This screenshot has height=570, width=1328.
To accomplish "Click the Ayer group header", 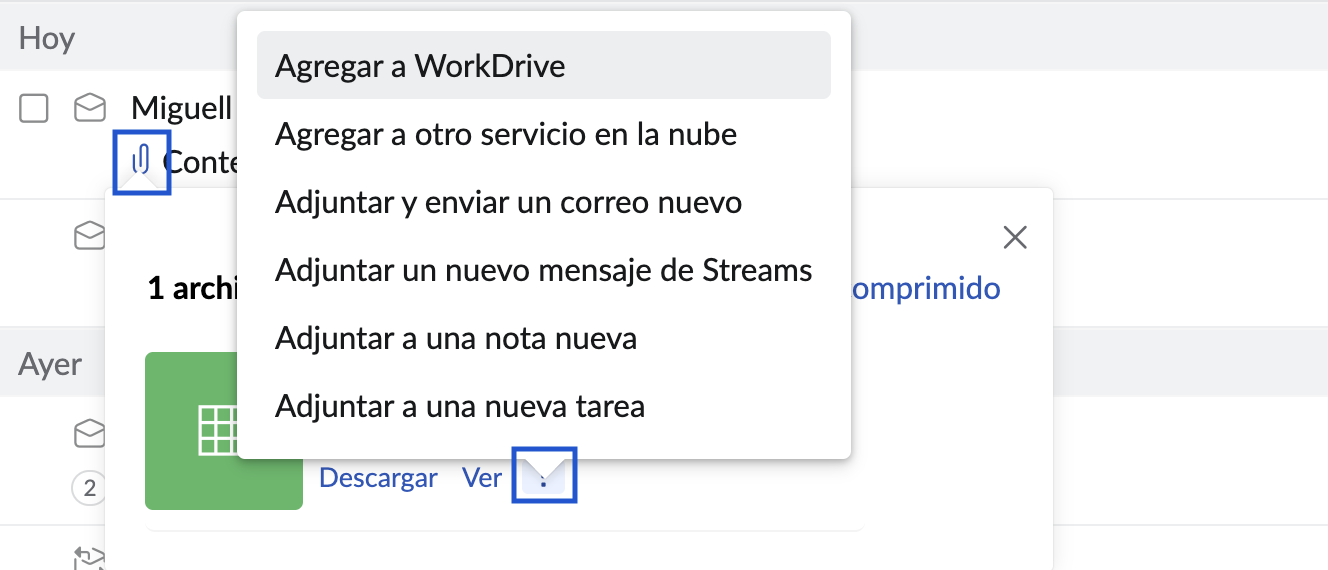I will point(50,363).
